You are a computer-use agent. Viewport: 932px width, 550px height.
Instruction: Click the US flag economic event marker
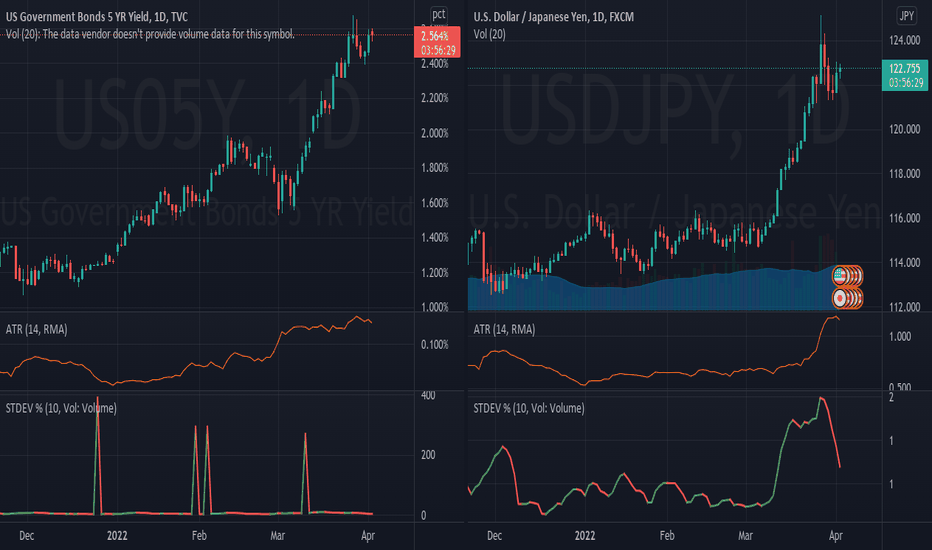(x=840, y=275)
